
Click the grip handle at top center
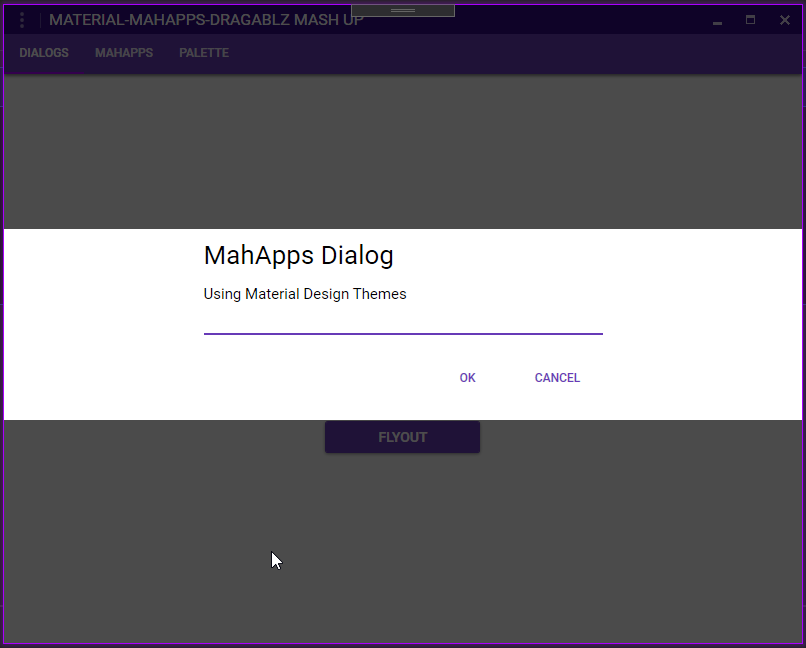click(x=403, y=10)
